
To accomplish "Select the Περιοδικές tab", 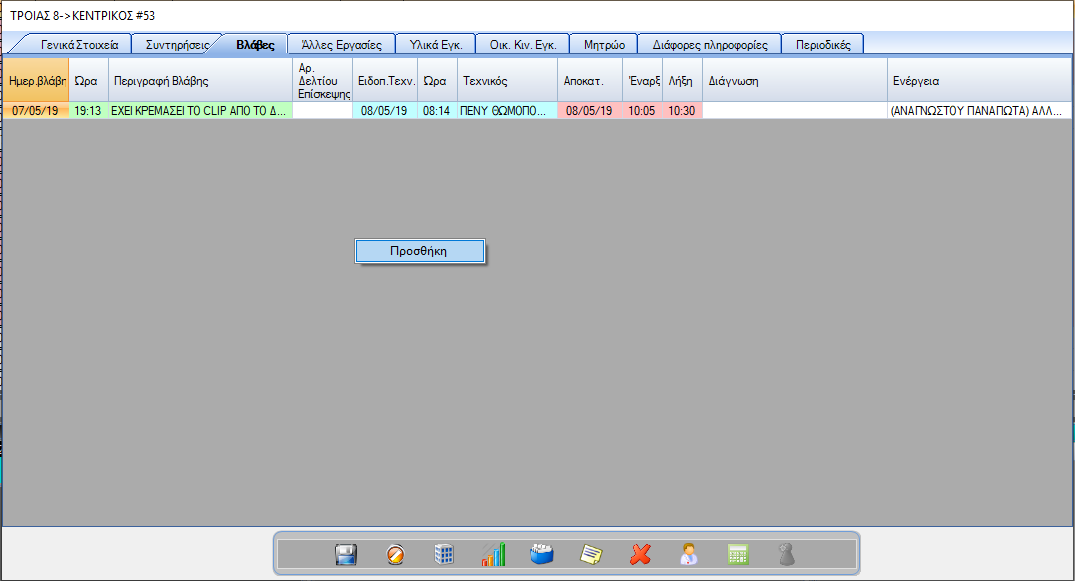I will click(823, 45).
